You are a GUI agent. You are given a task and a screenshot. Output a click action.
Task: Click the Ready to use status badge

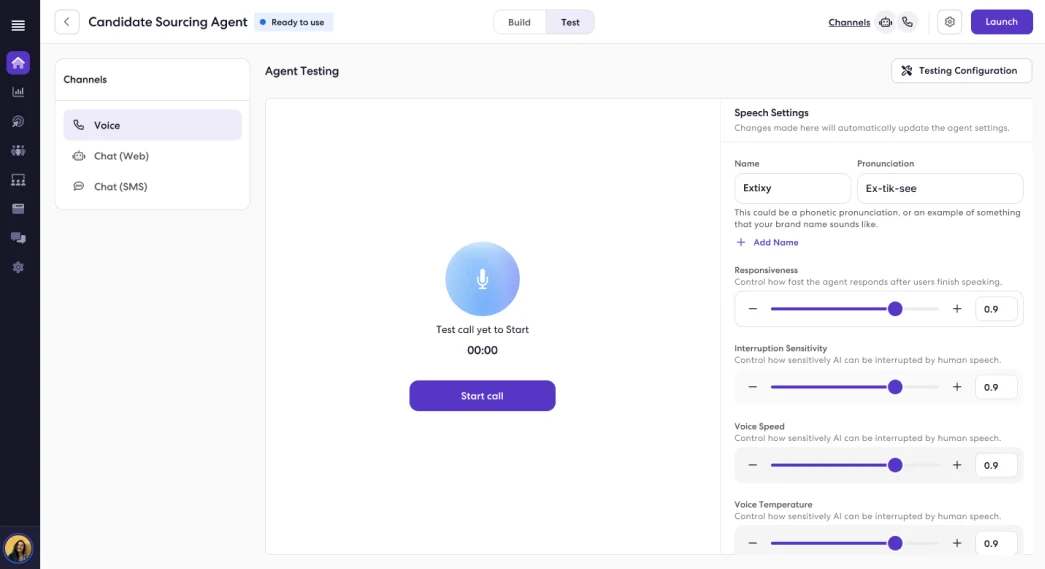(x=293, y=22)
